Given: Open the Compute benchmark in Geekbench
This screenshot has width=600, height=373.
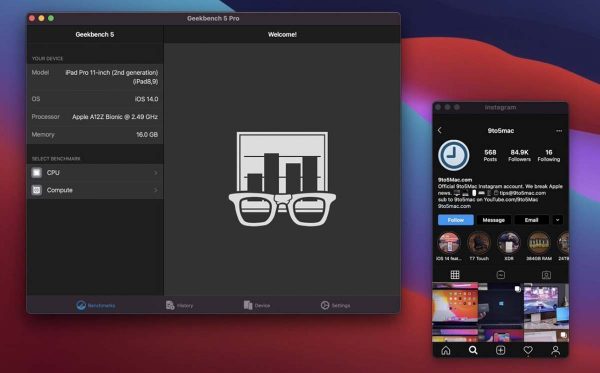Looking at the screenshot, I should click(x=95, y=190).
